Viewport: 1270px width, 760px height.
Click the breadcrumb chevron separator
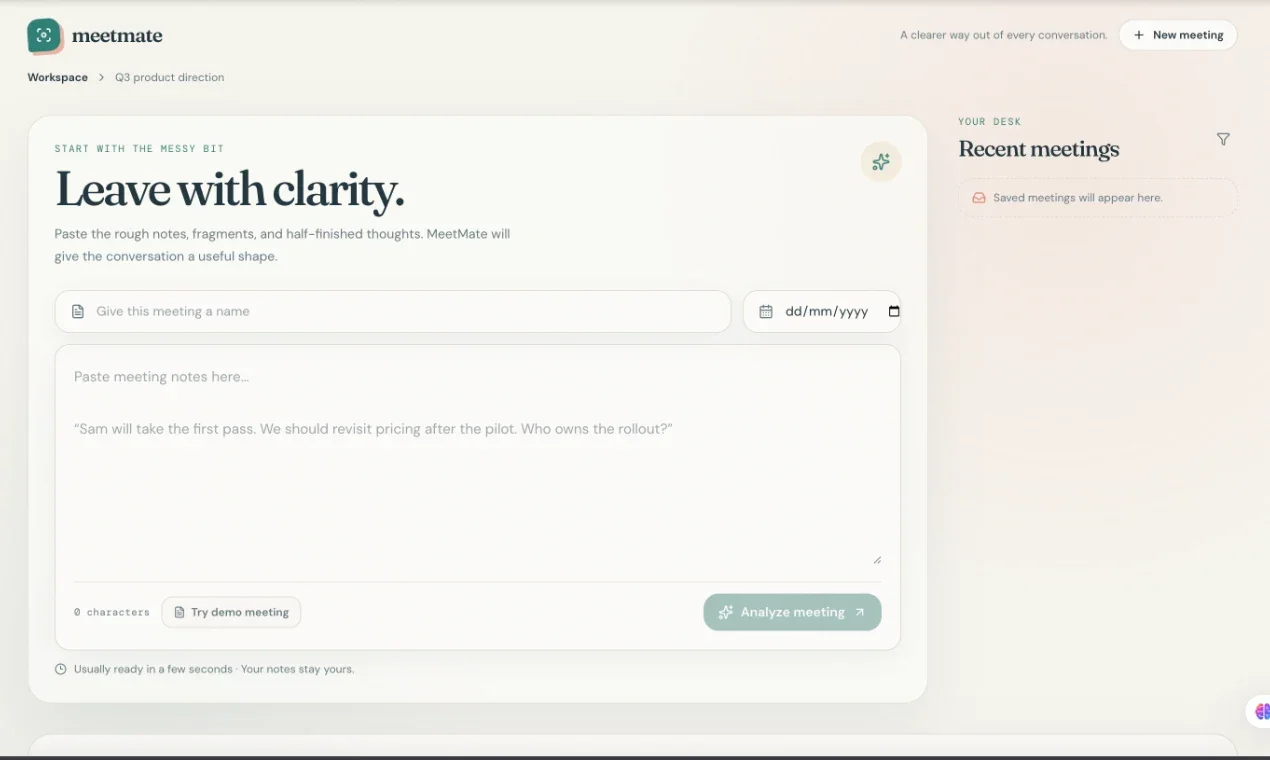tap(101, 77)
